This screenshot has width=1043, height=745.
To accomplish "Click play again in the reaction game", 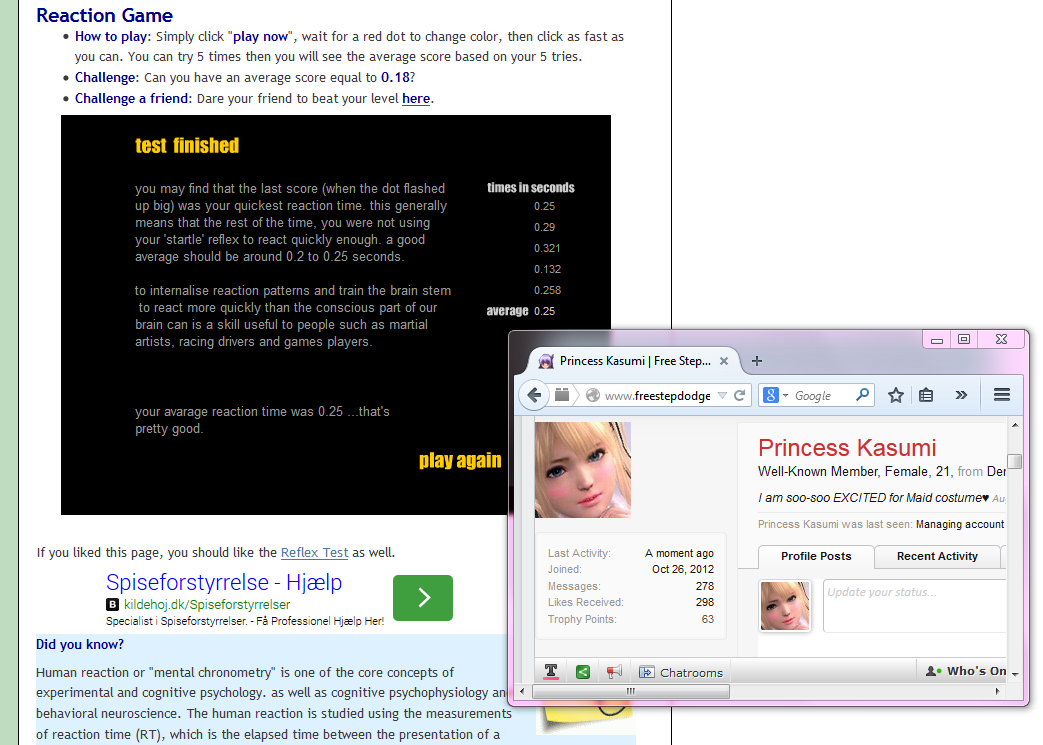I will tap(460, 460).
